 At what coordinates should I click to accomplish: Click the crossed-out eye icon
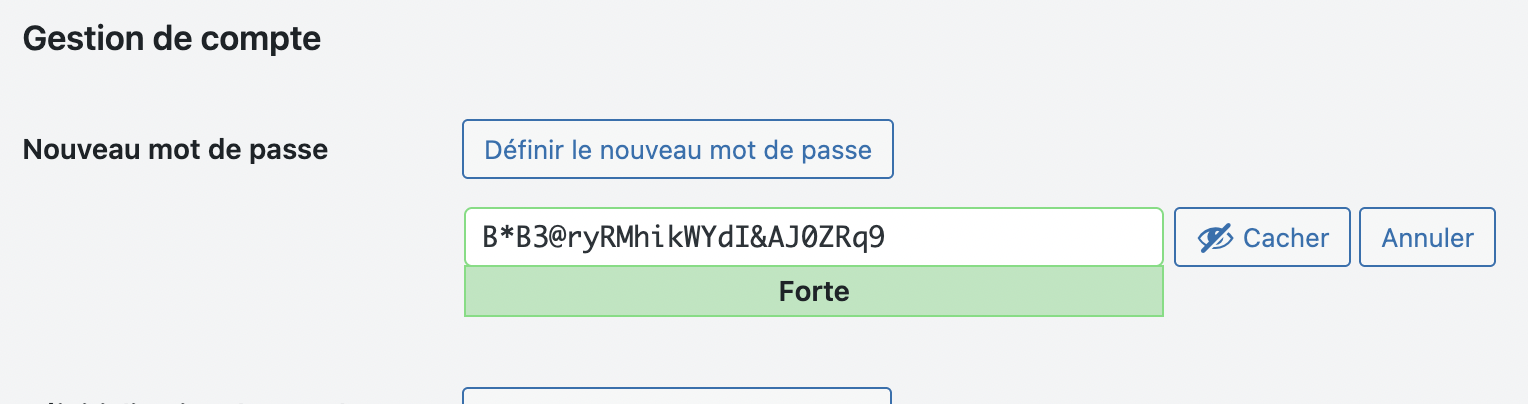pos(1214,238)
